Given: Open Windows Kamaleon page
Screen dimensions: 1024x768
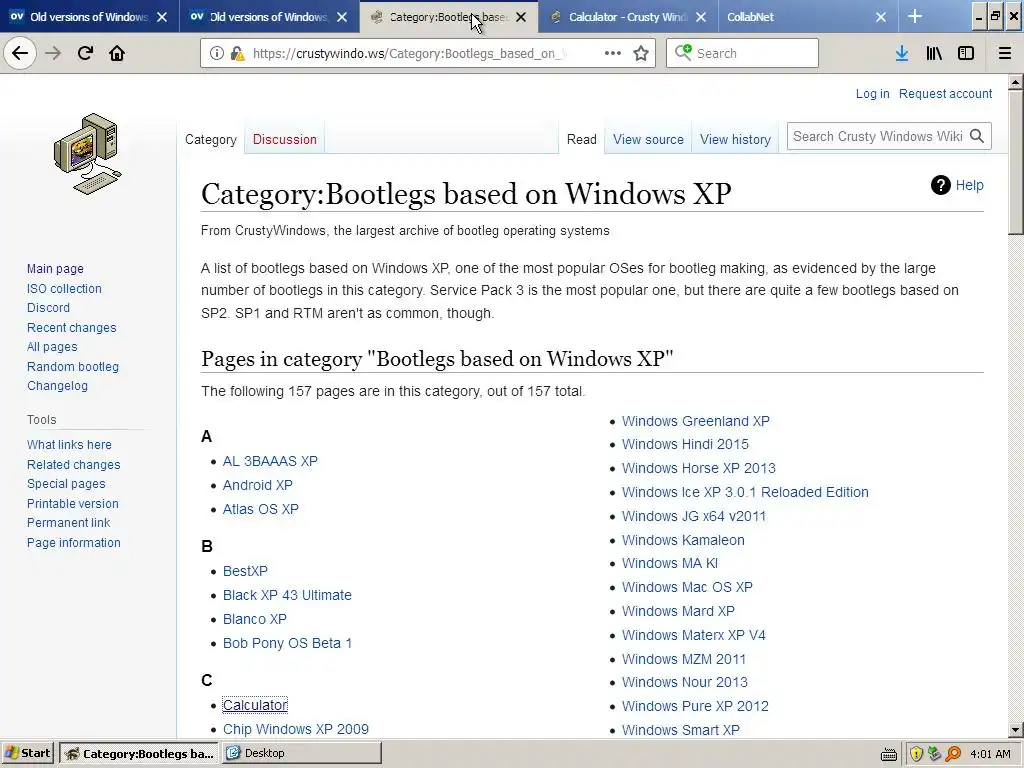Looking at the screenshot, I should (x=683, y=540).
